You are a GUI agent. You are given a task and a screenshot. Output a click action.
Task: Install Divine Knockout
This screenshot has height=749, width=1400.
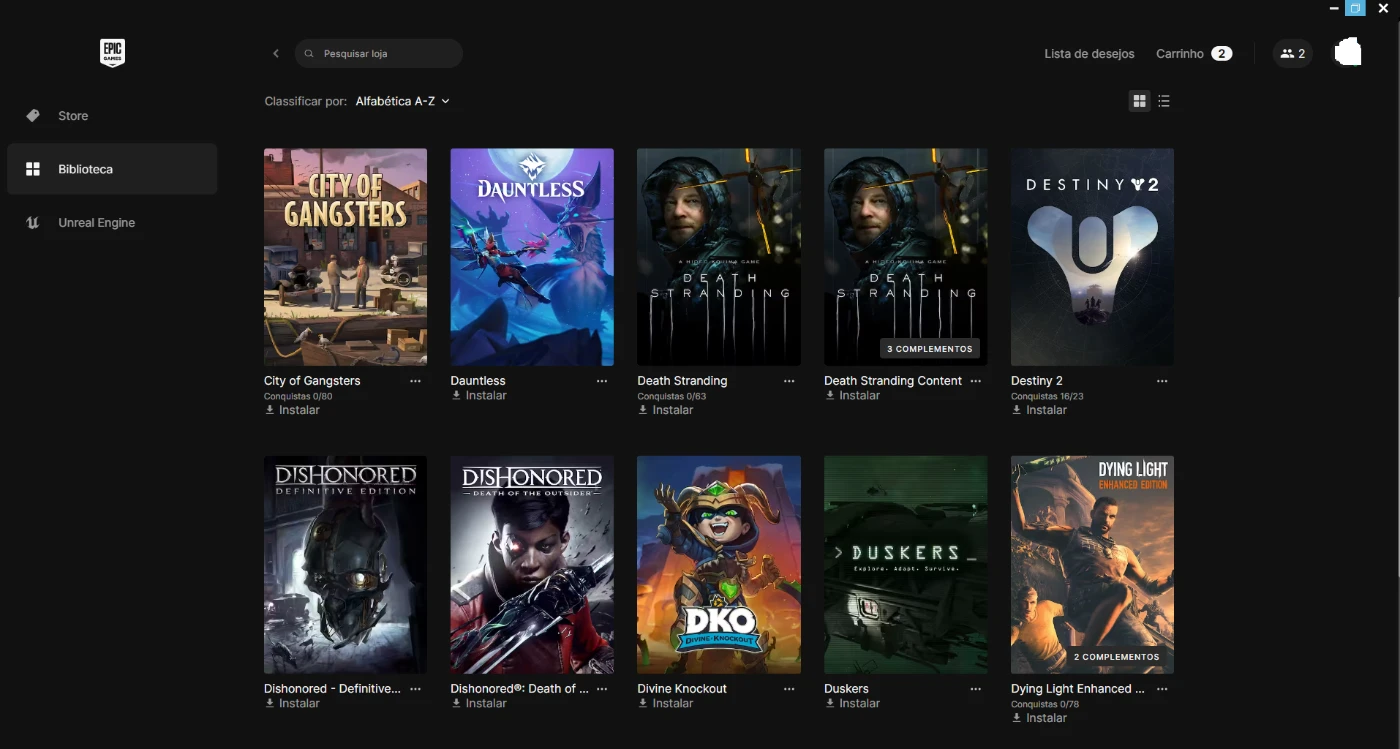tap(665, 704)
